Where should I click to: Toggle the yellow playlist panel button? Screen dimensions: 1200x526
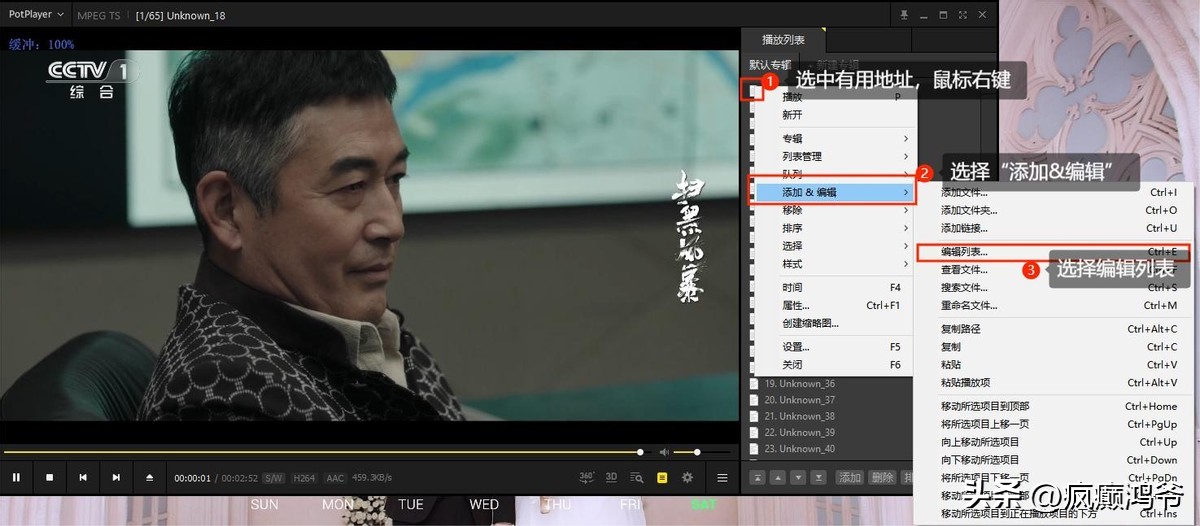click(662, 478)
